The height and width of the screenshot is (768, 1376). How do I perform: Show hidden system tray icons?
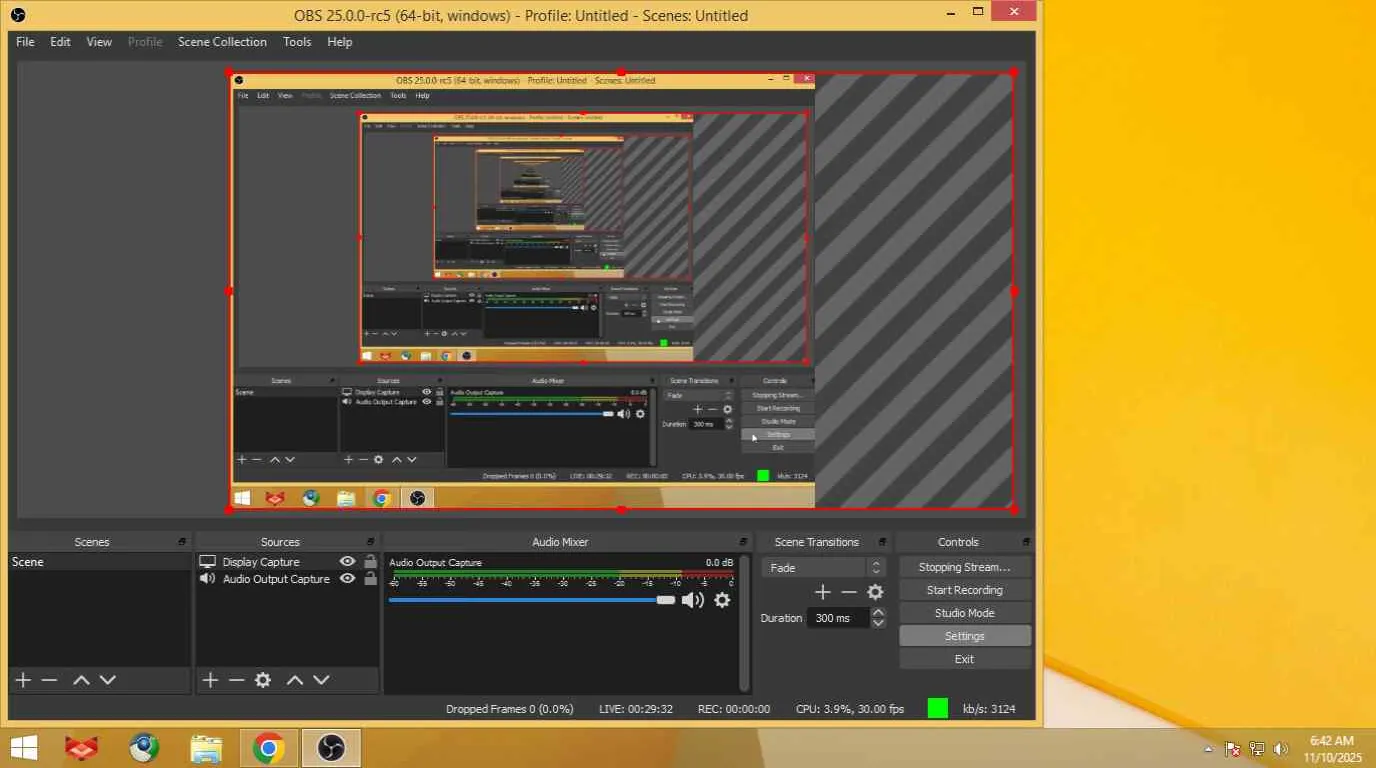pos(1208,749)
